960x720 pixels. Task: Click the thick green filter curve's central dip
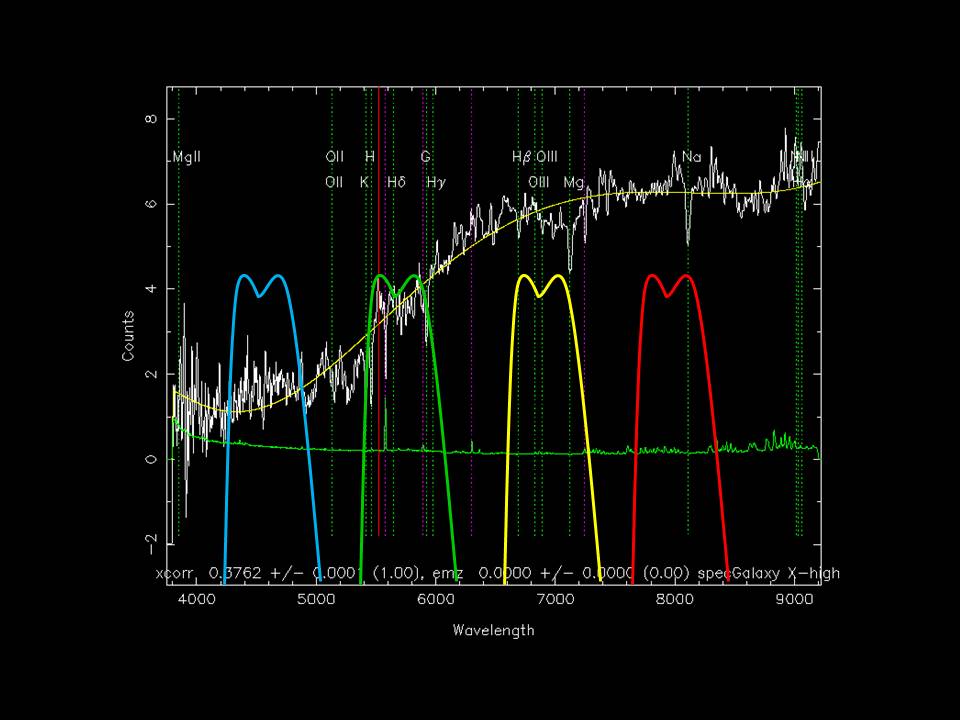(x=397, y=295)
